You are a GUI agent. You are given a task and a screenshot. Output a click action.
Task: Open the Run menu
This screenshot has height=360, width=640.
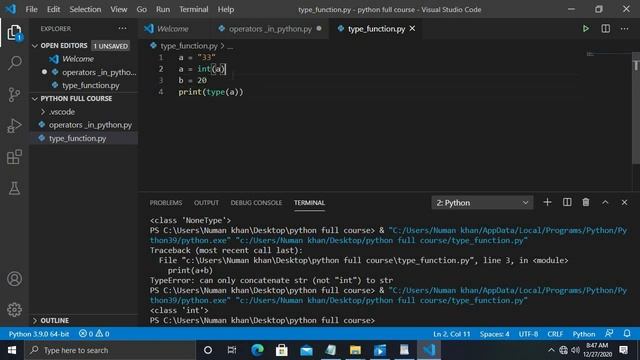(x=162, y=9)
